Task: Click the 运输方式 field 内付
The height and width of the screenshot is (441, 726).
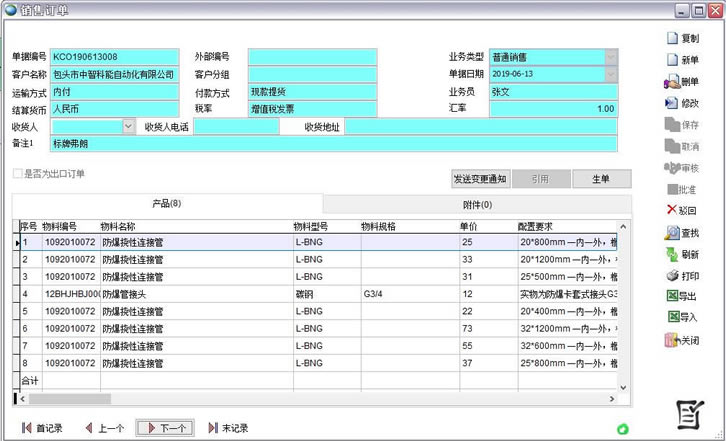Action: [x=114, y=92]
